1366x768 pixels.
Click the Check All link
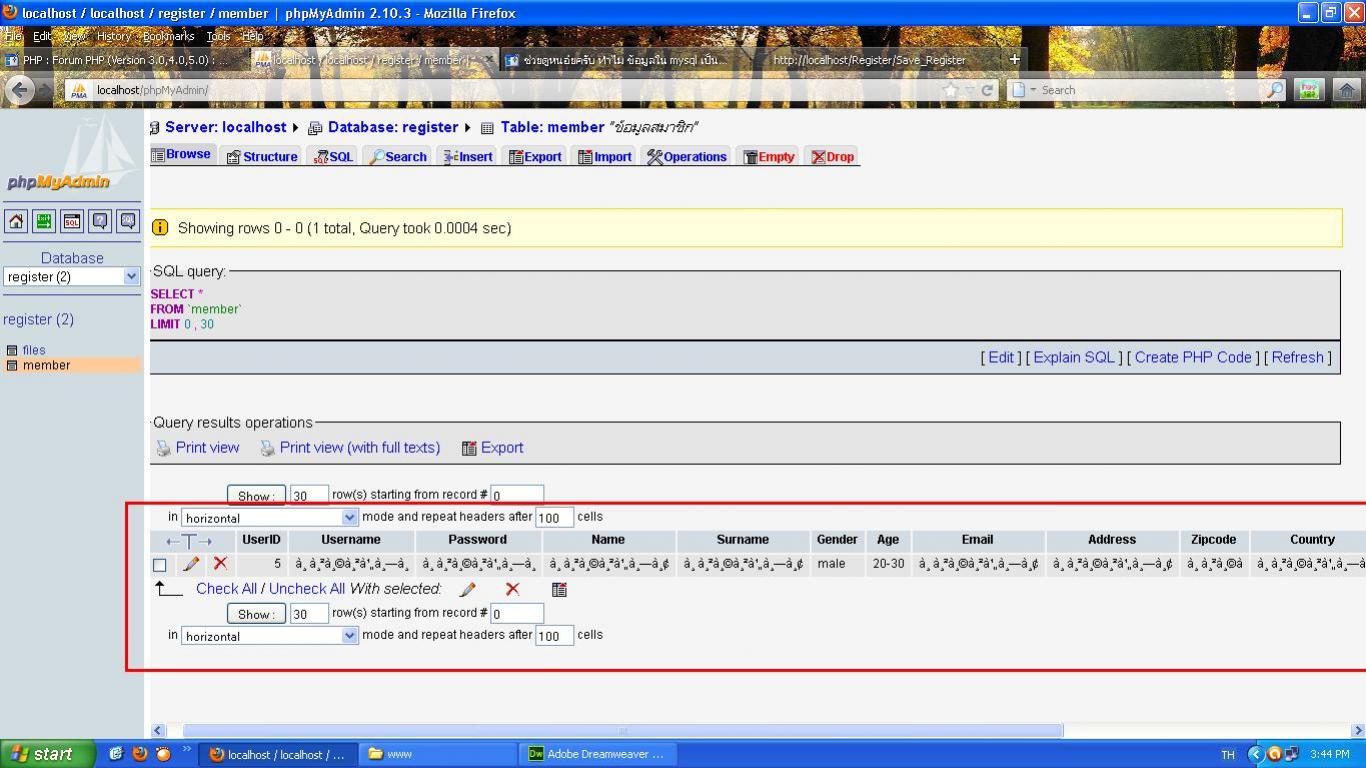tap(227, 589)
